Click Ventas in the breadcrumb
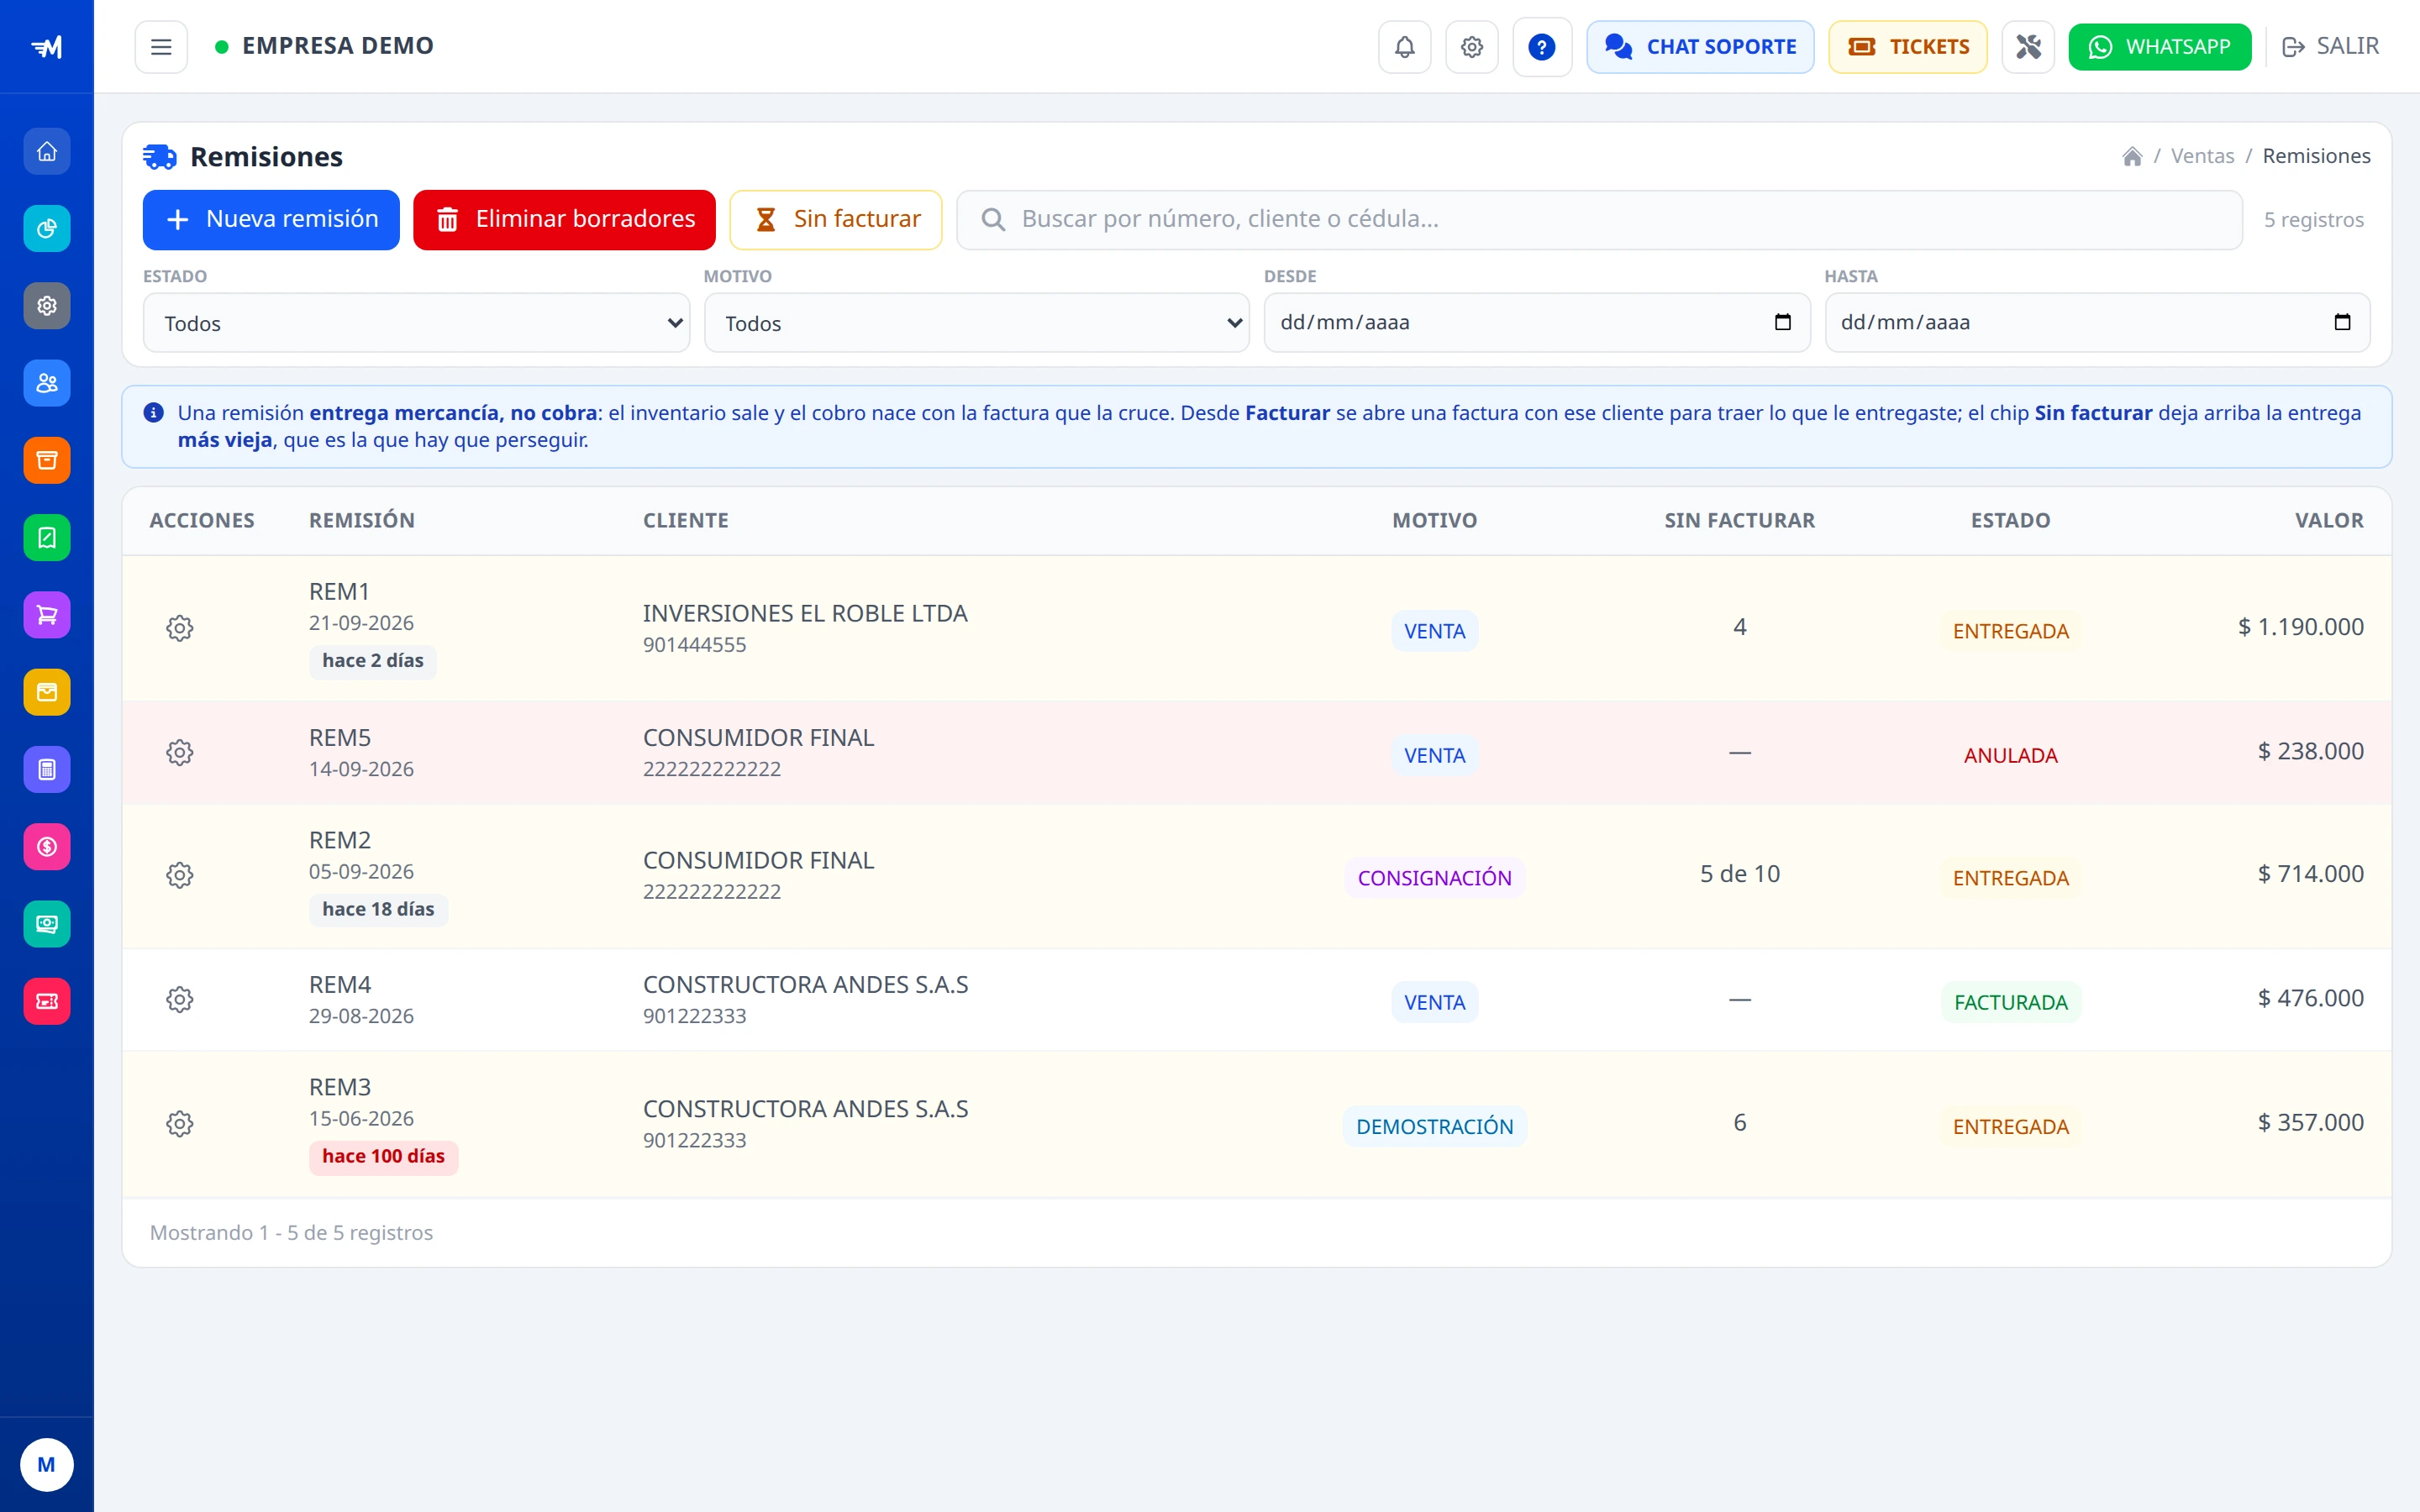This screenshot has height=1512, width=2420. click(x=2202, y=156)
